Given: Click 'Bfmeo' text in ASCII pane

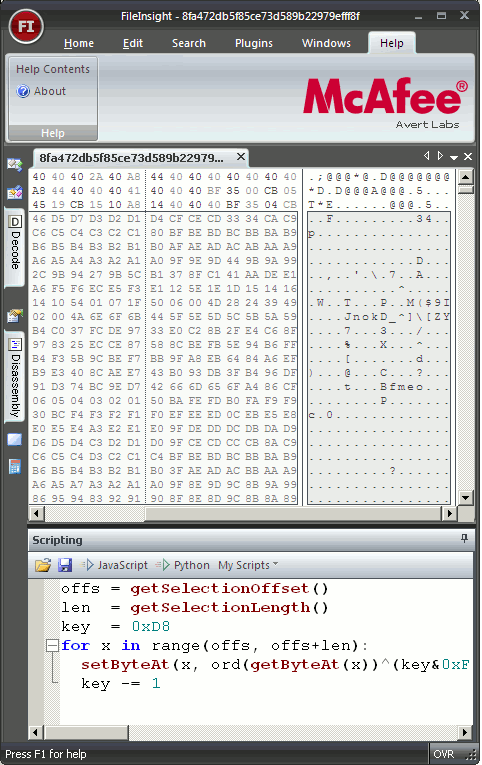Looking at the screenshot, I should (x=401, y=387).
